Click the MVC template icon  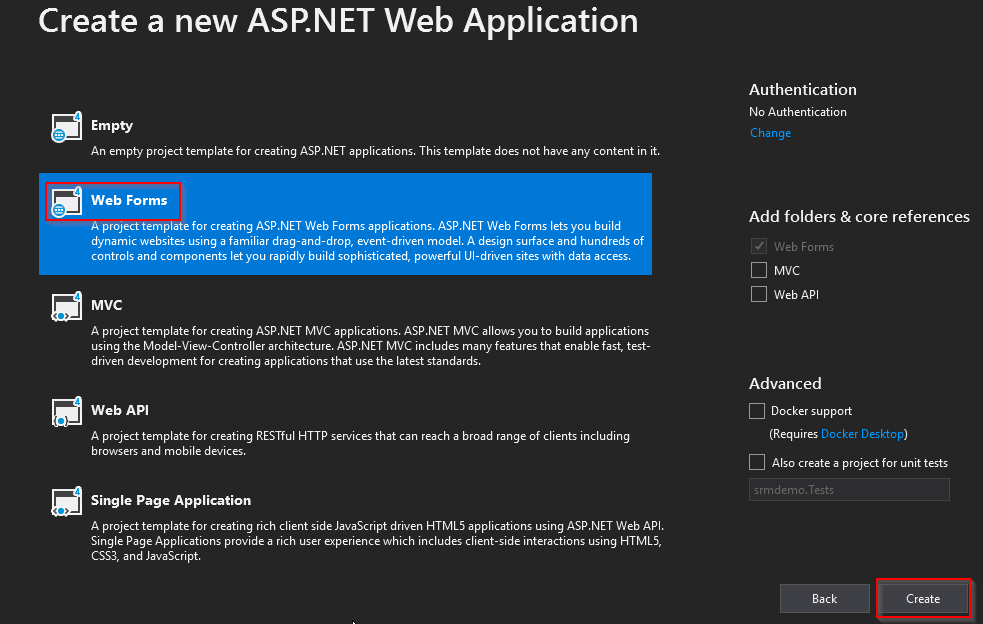click(x=66, y=307)
